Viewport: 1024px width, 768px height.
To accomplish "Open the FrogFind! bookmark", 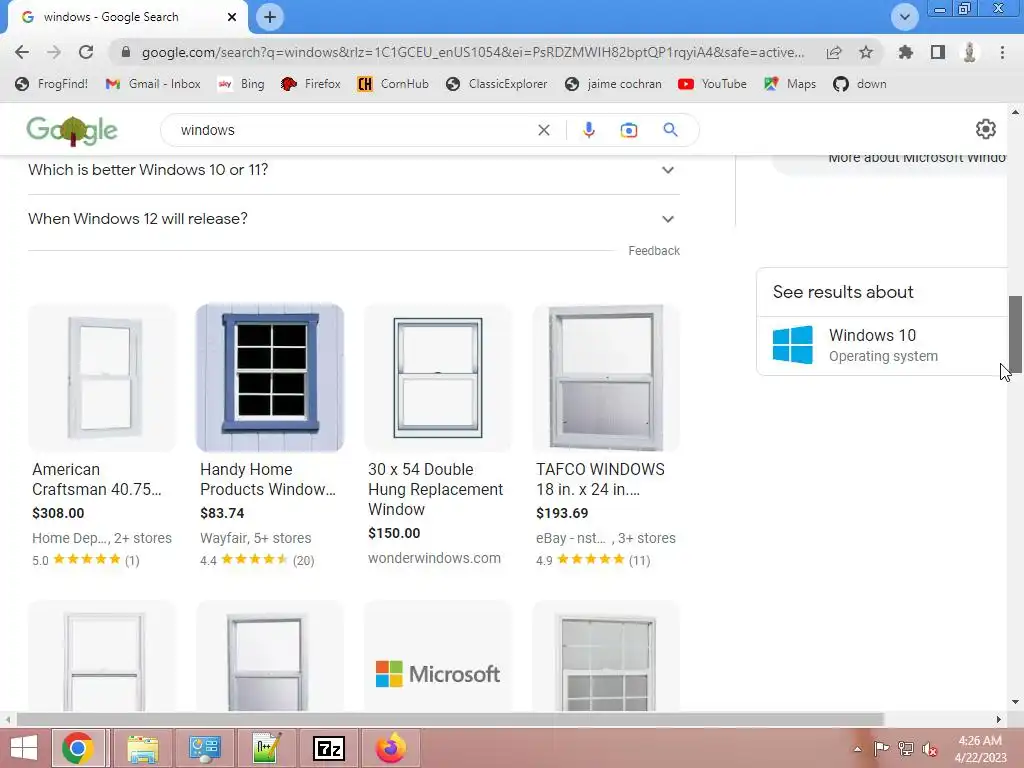I will (x=52, y=84).
